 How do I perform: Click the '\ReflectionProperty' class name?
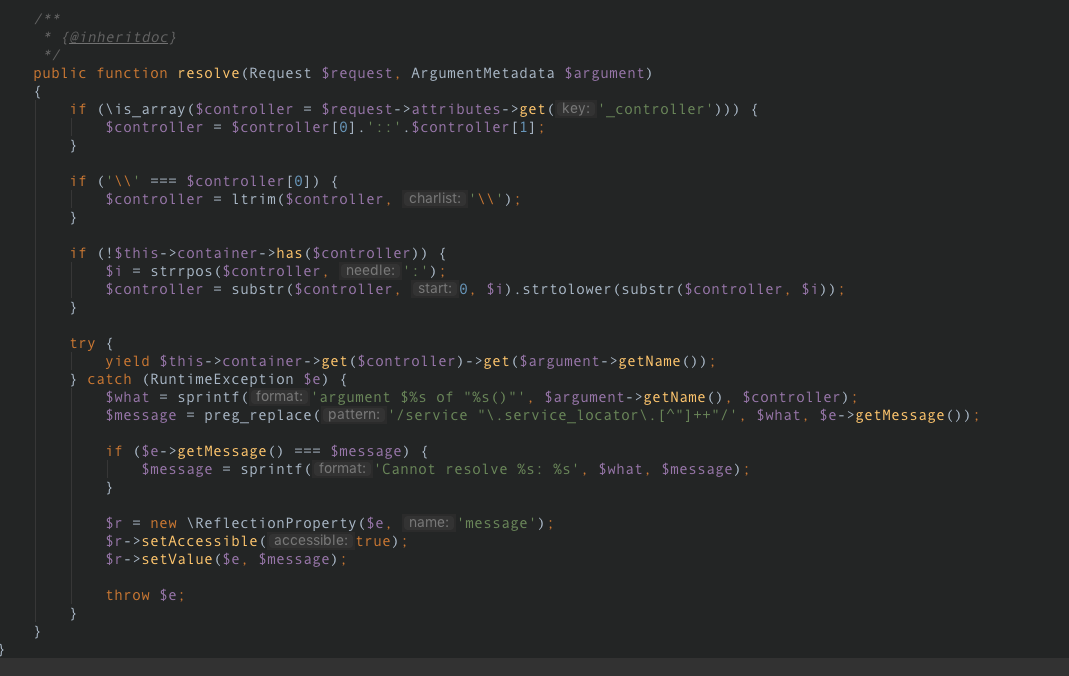[271, 523]
